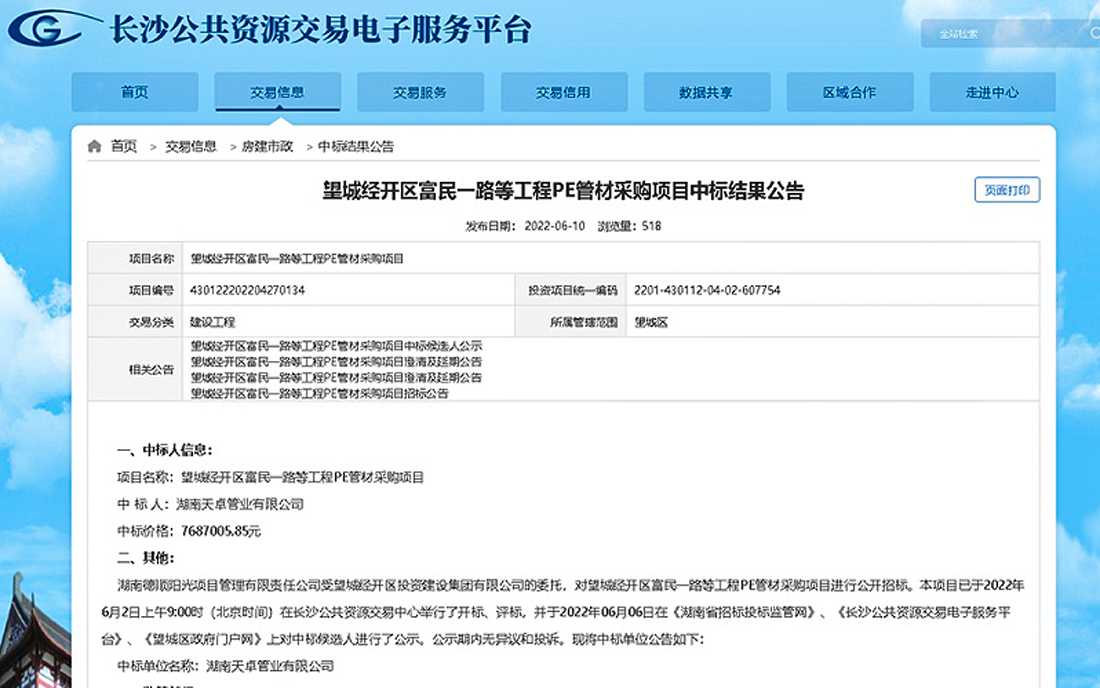Open the related 招标公告 announcement link
Screen dimensions: 1100x688
coord(320,393)
